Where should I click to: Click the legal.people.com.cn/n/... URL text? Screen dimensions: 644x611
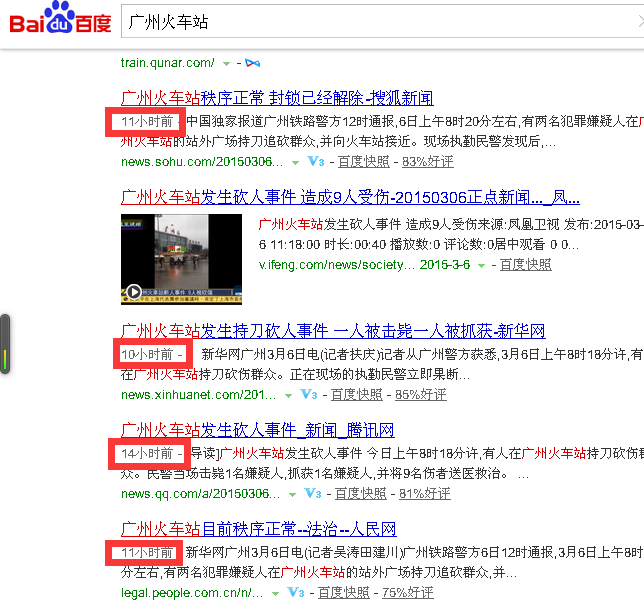(x=192, y=593)
